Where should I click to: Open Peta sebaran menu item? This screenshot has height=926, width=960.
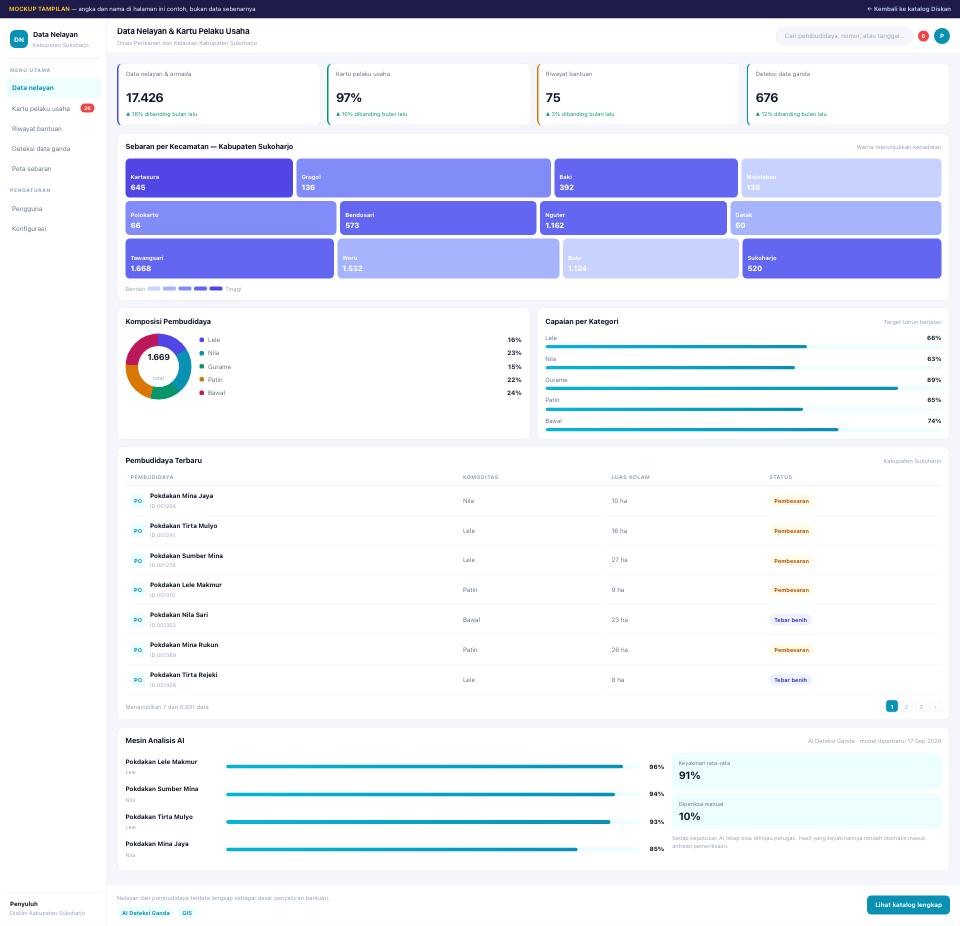coord(53,168)
